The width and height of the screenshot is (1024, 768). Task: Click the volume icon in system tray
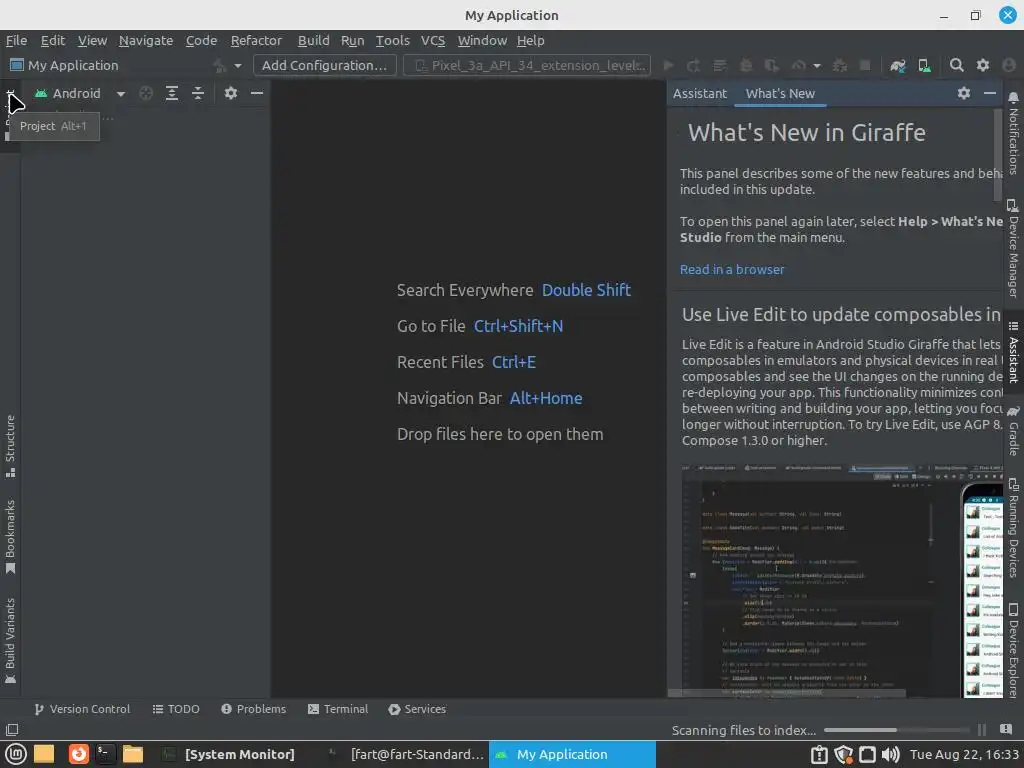point(890,754)
